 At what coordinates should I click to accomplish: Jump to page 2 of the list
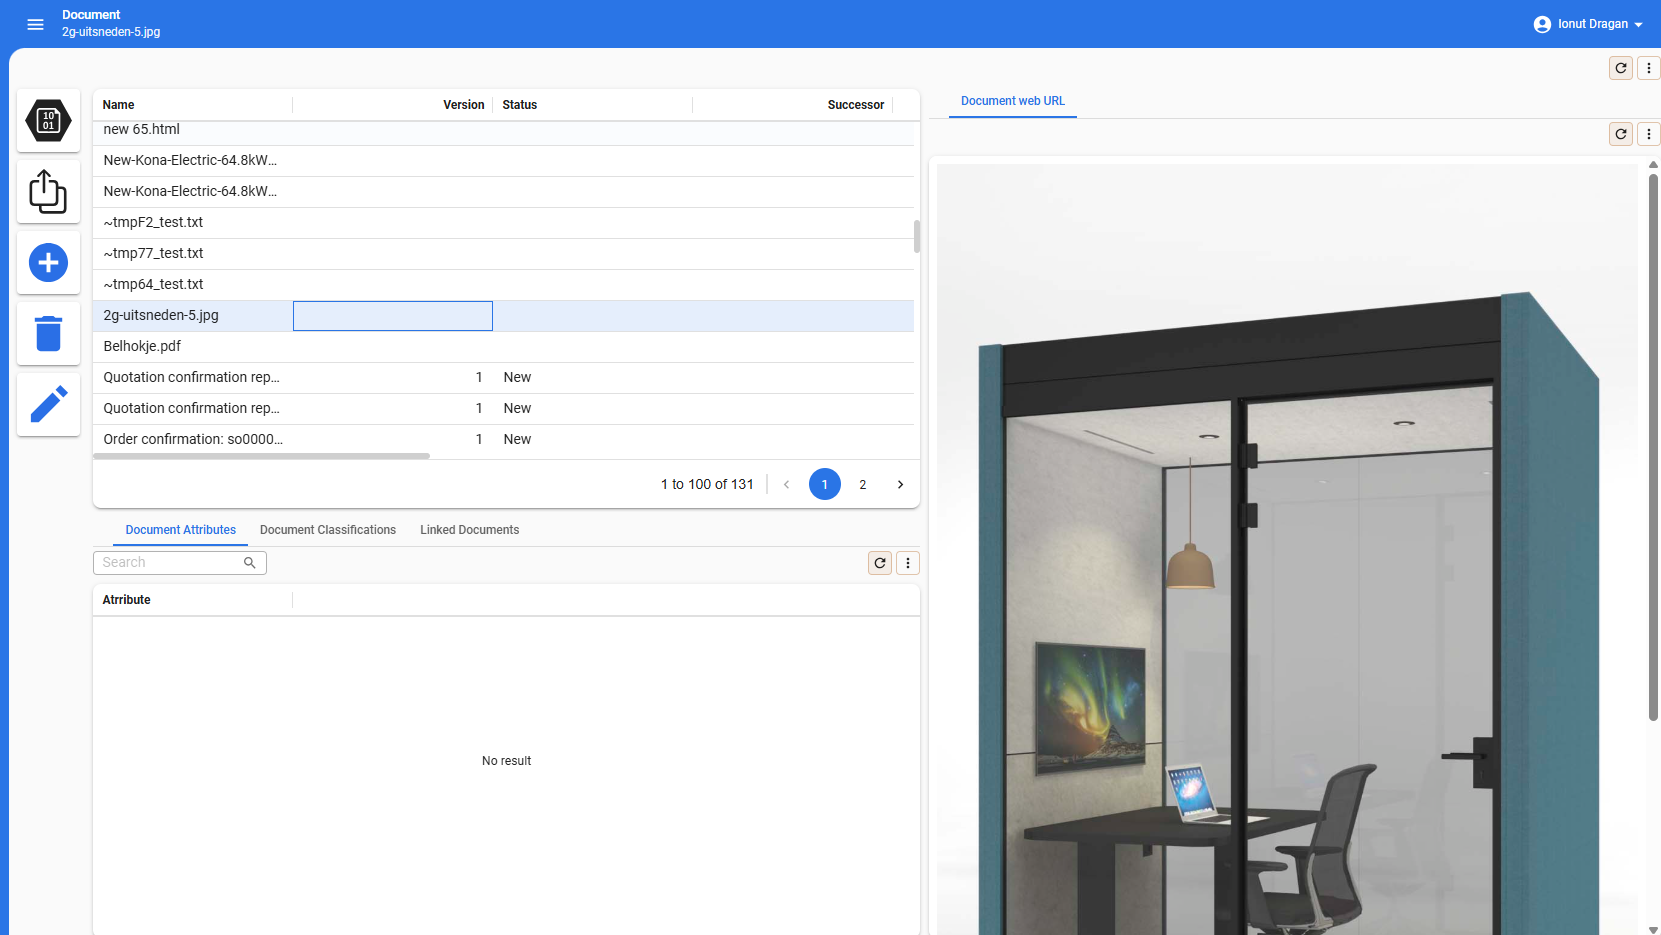pos(863,484)
